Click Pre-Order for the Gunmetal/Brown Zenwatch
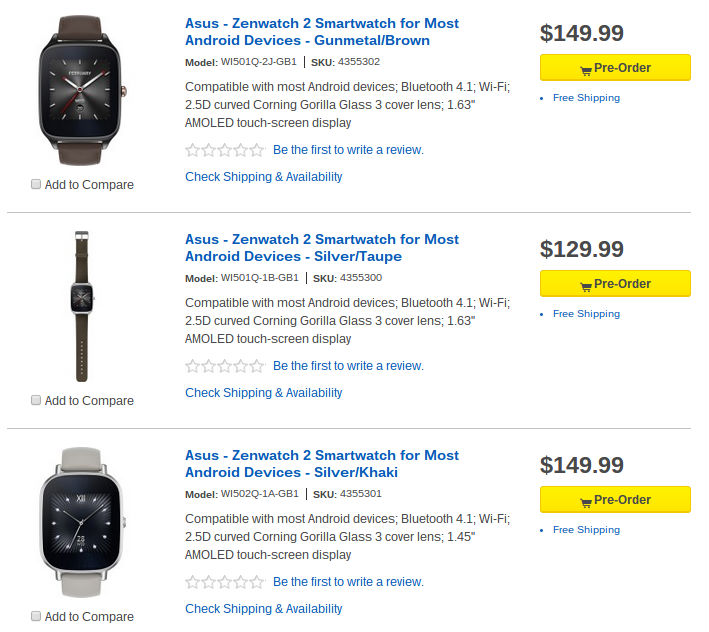The image size is (709, 632). pyautogui.click(x=614, y=68)
